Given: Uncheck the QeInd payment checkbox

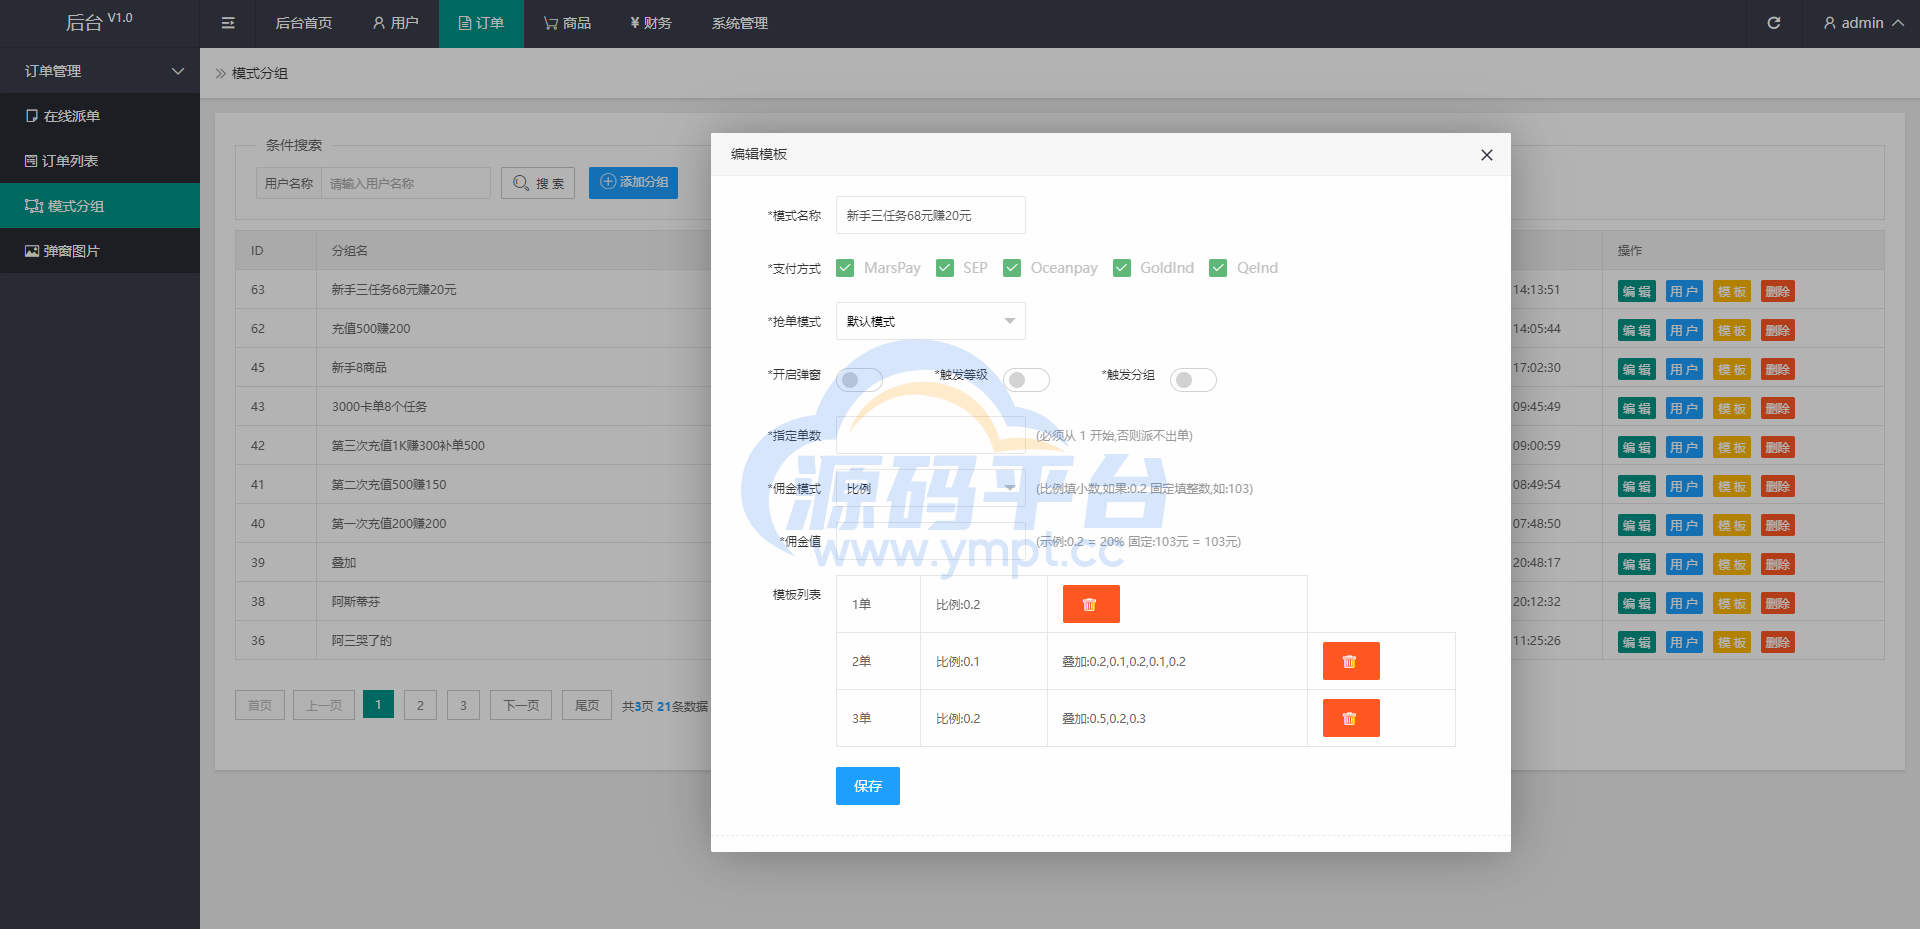Looking at the screenshot, I should click(x=1218, y=268).
